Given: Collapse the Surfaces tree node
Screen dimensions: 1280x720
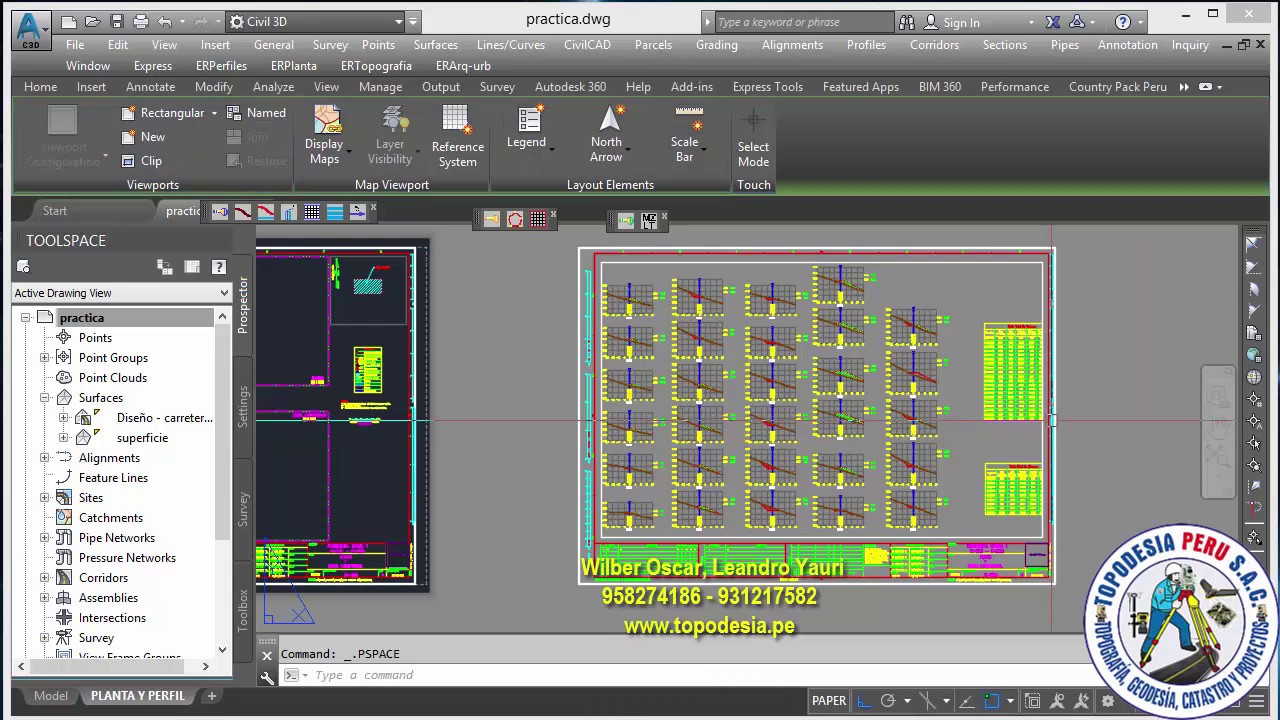Looking at the screenshot, I should click(x=45, y=398).
